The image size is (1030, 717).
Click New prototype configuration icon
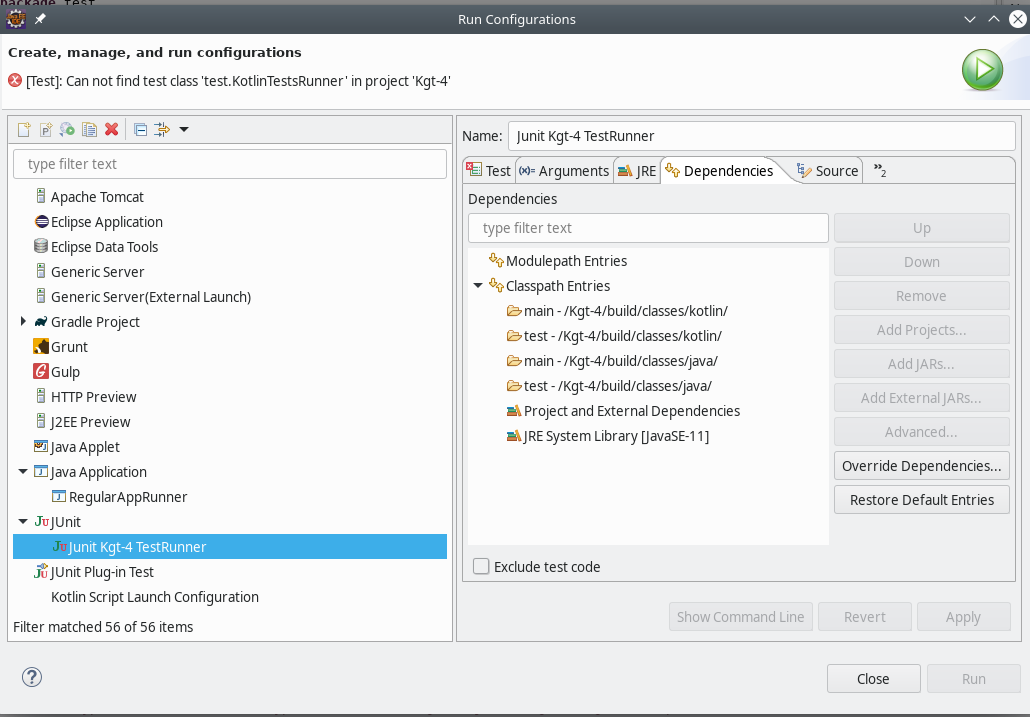46,129
